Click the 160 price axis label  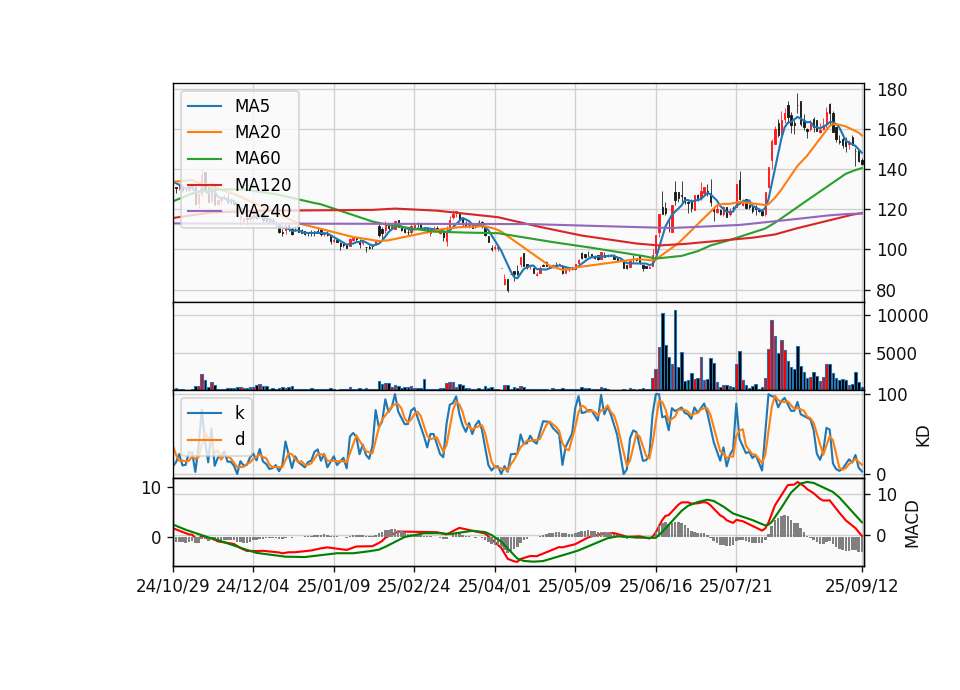pyautogui.click(x=892, y=130)
